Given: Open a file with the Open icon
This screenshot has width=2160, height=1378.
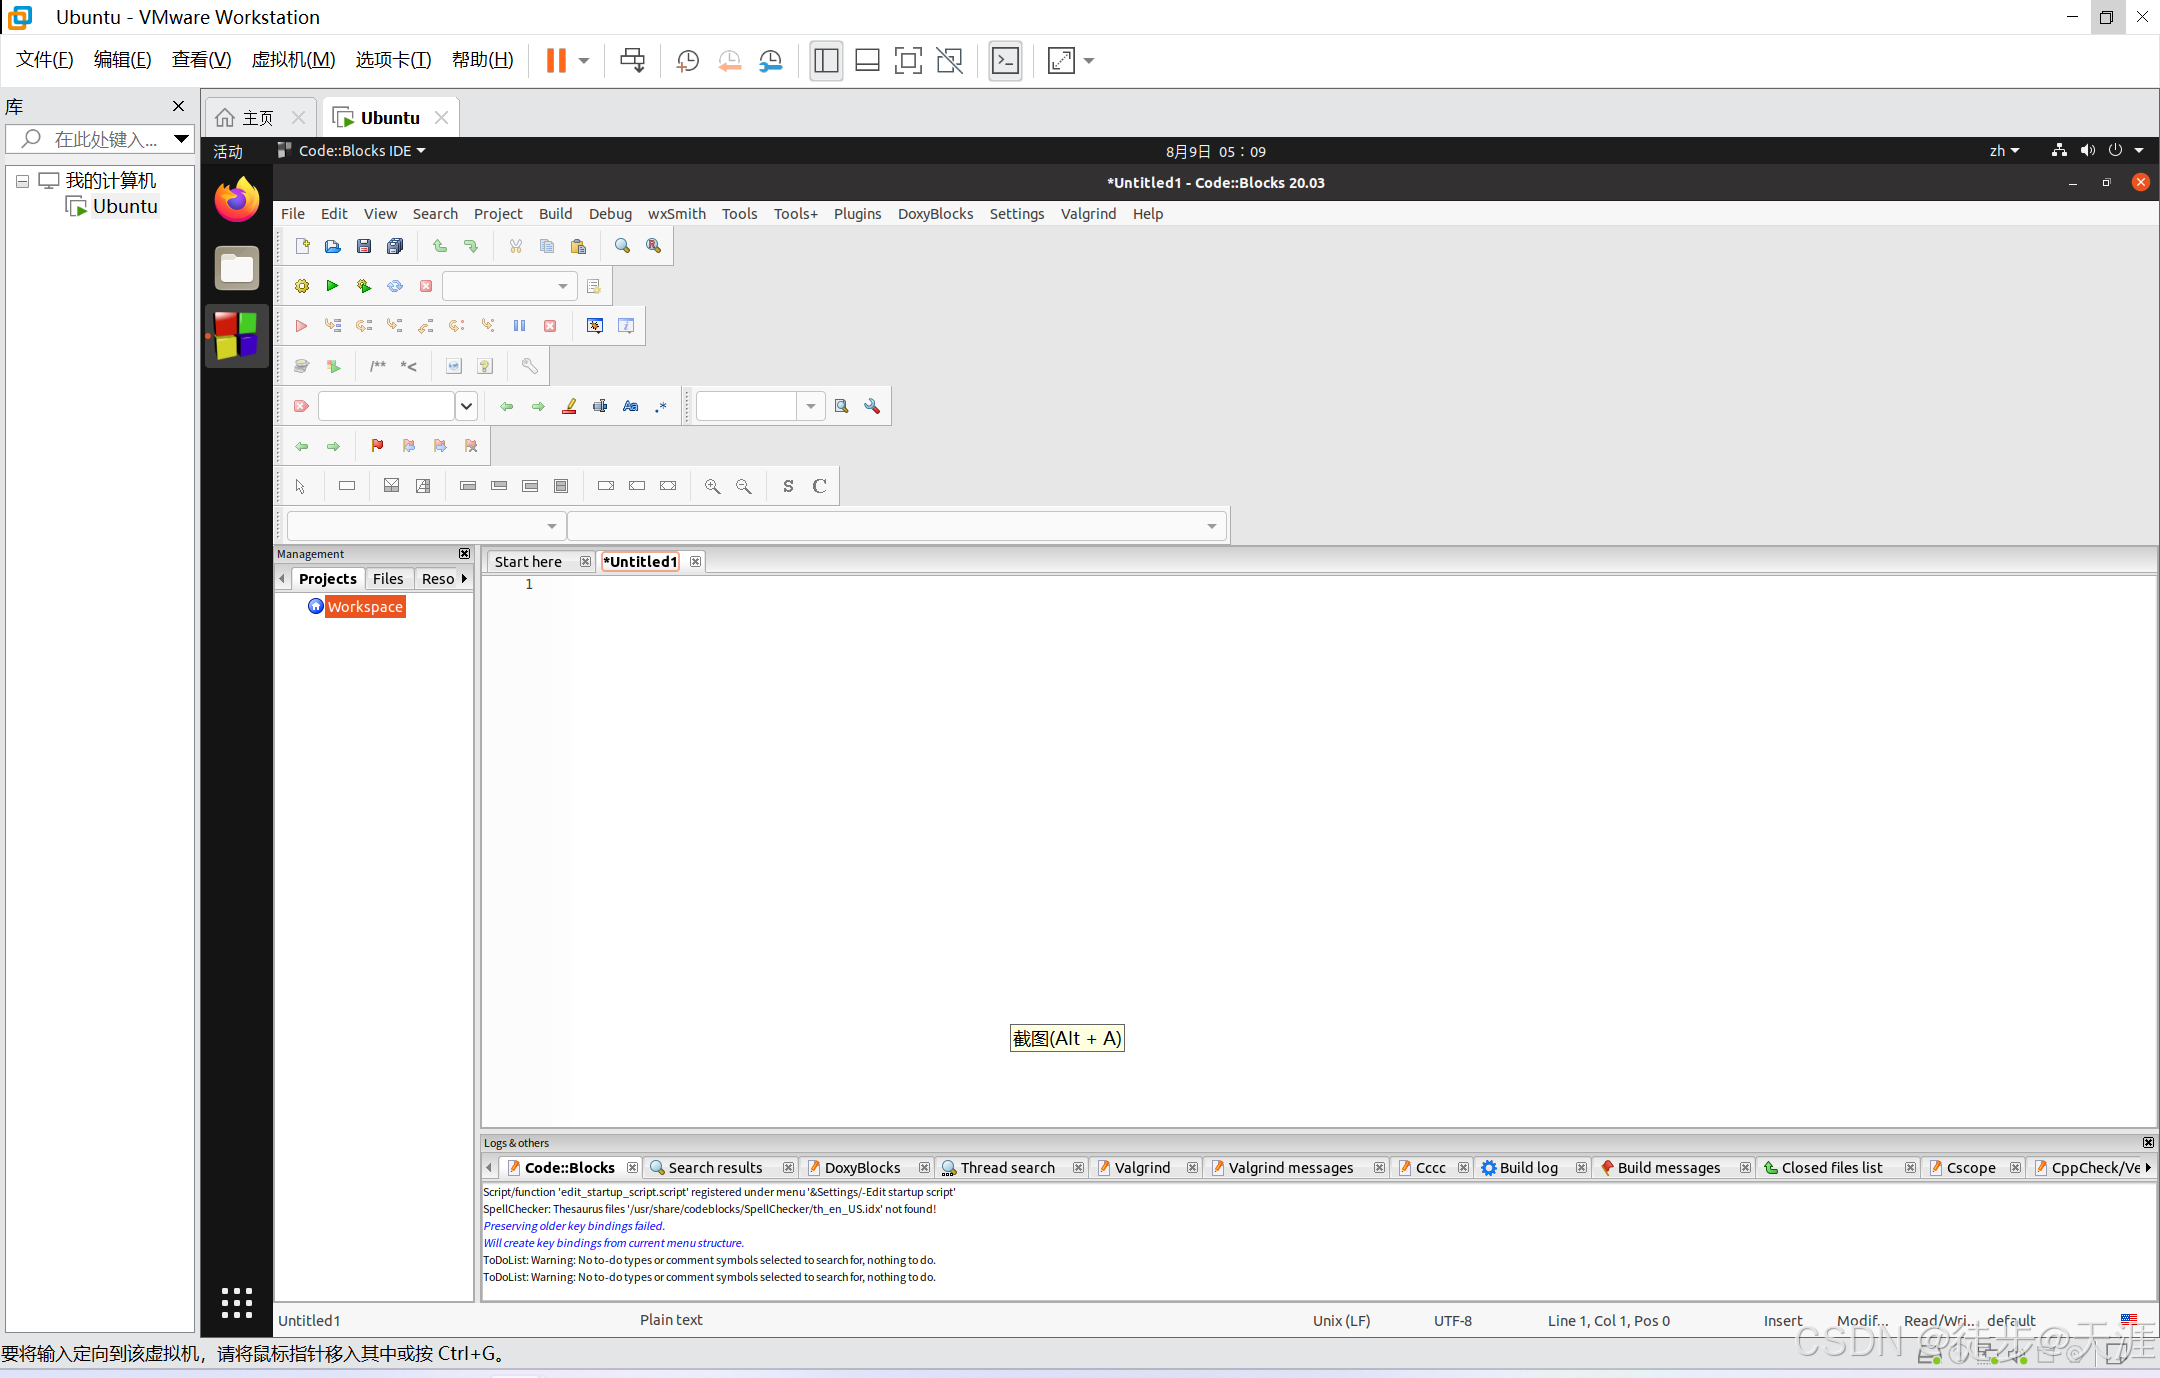Looking at the screenshot, I should click(x=333, y=246).
